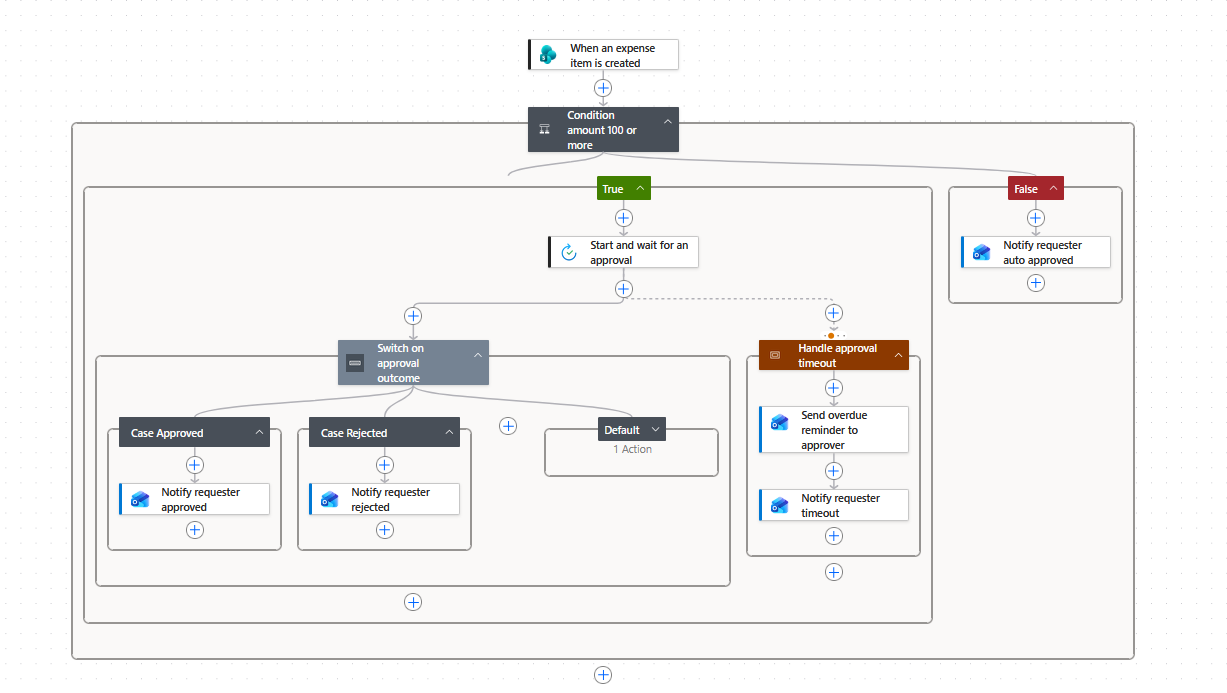Screen dimensions: 1227x693
Task: Add step at the very bottom below Condition block
Action: (x=603, y=675)
